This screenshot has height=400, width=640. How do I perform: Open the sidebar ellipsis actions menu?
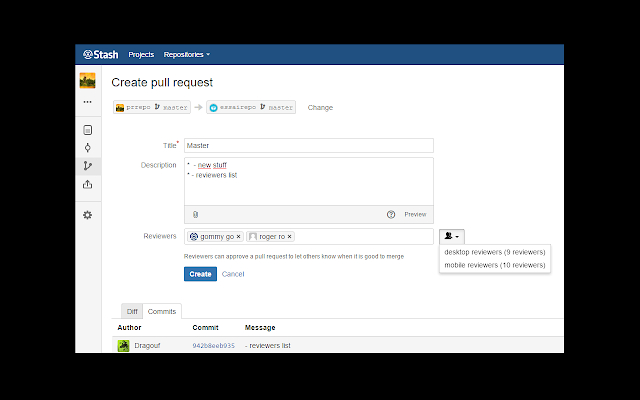point(87,102)
